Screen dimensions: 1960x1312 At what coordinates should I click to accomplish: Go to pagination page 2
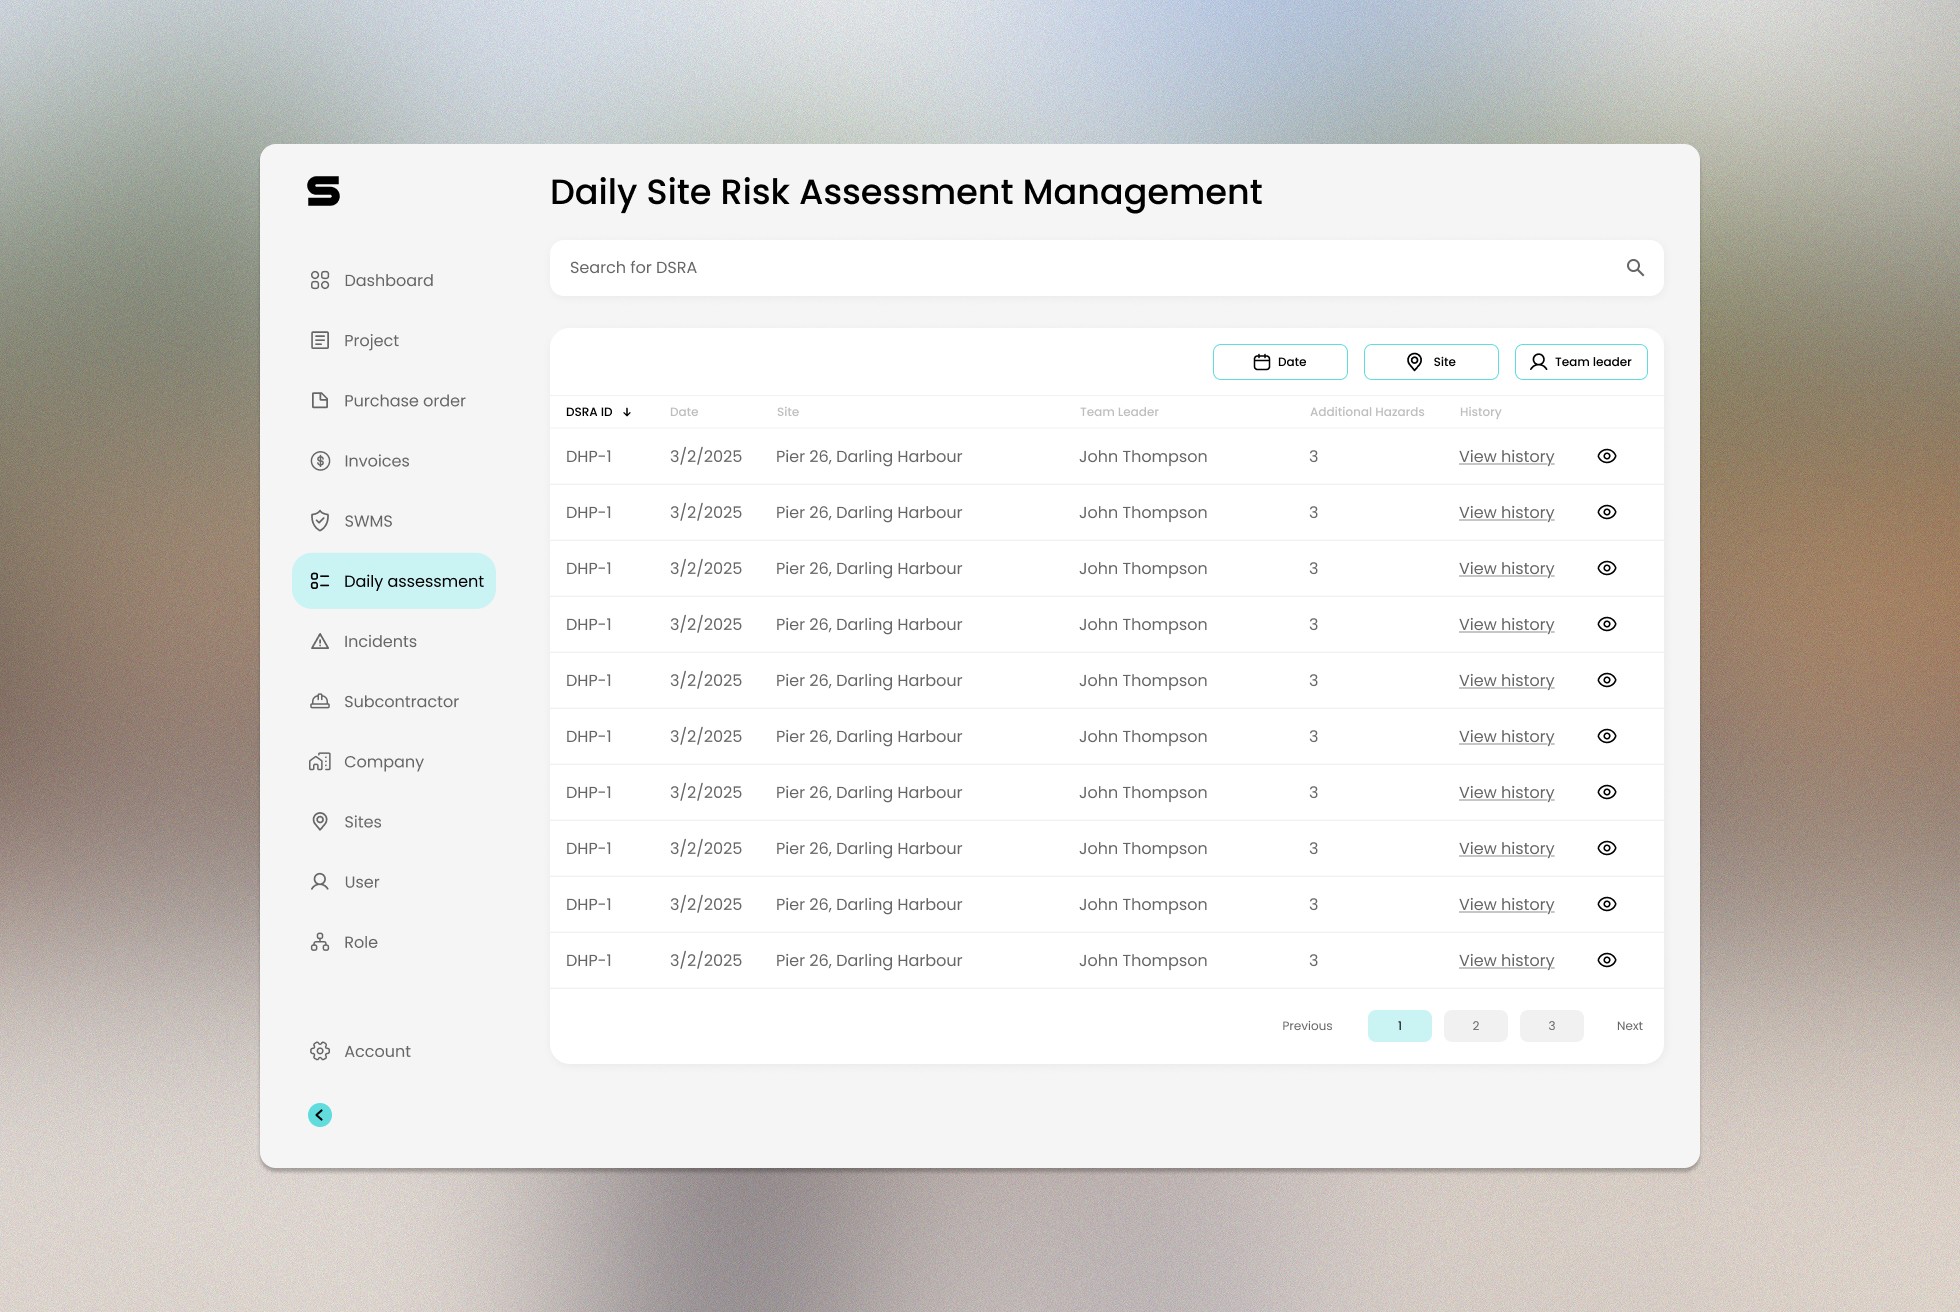[1475, 1026]
